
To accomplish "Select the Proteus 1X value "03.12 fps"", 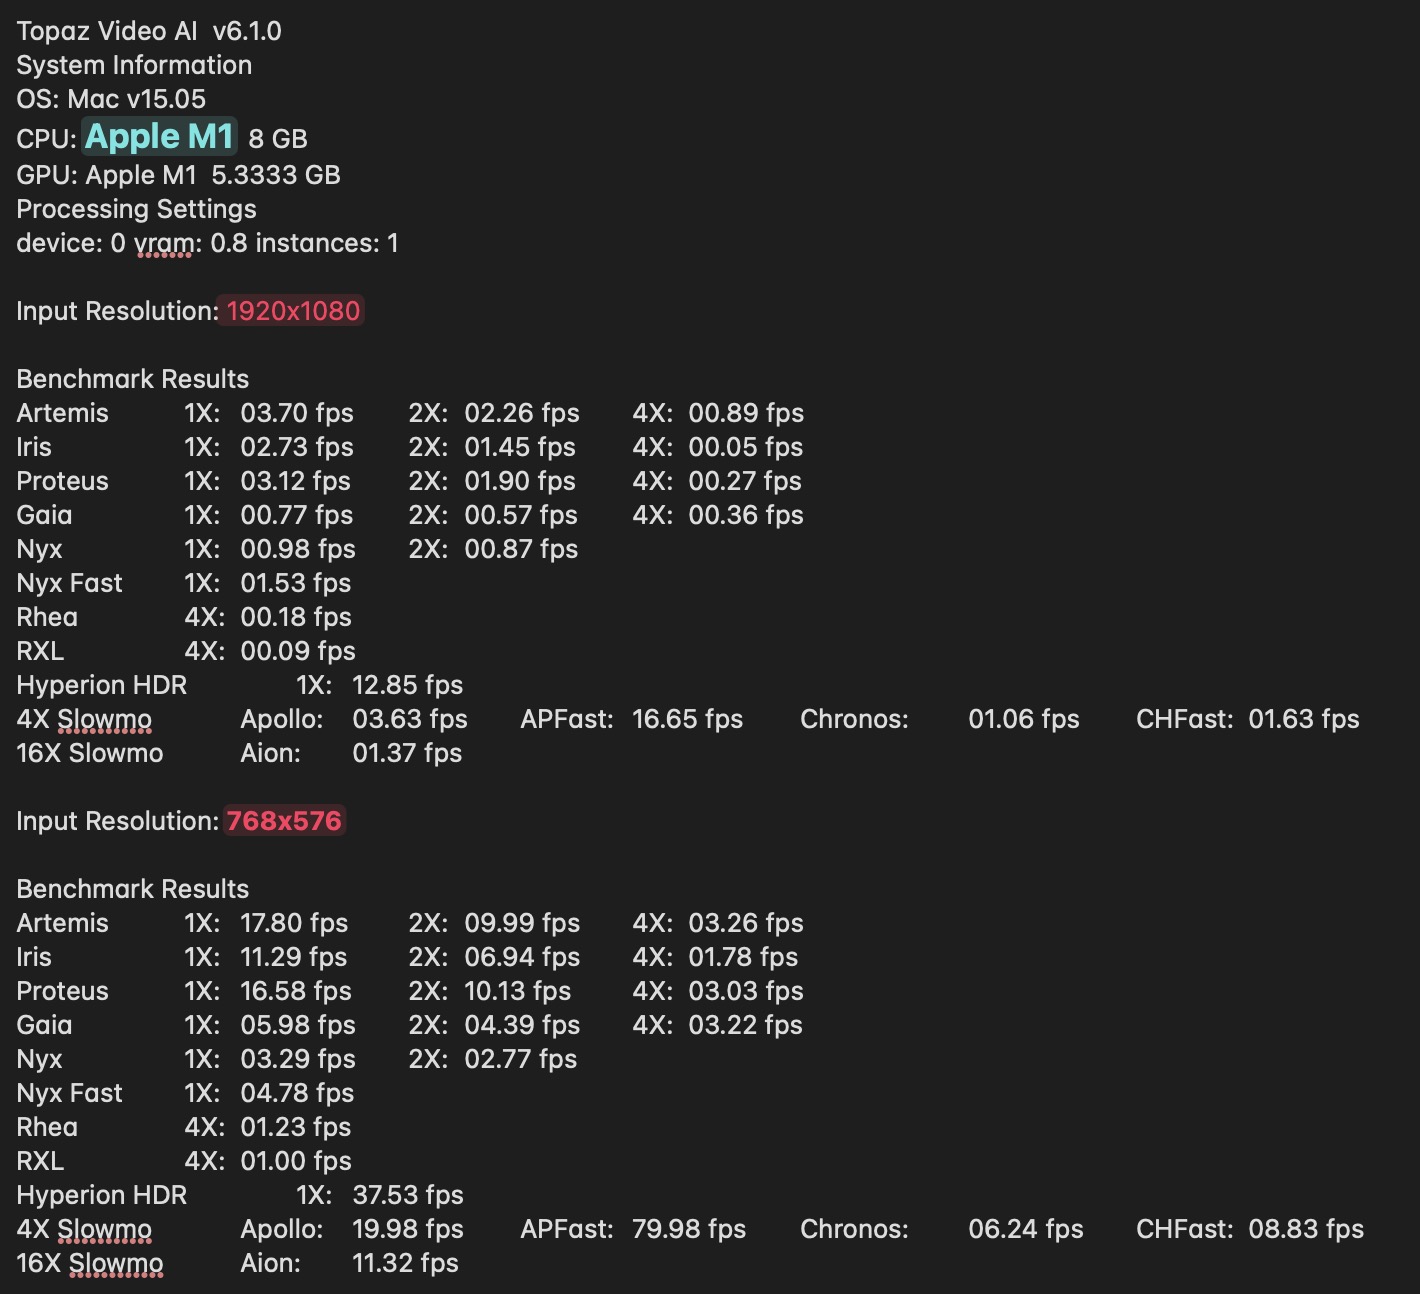I will coord(296,481).
